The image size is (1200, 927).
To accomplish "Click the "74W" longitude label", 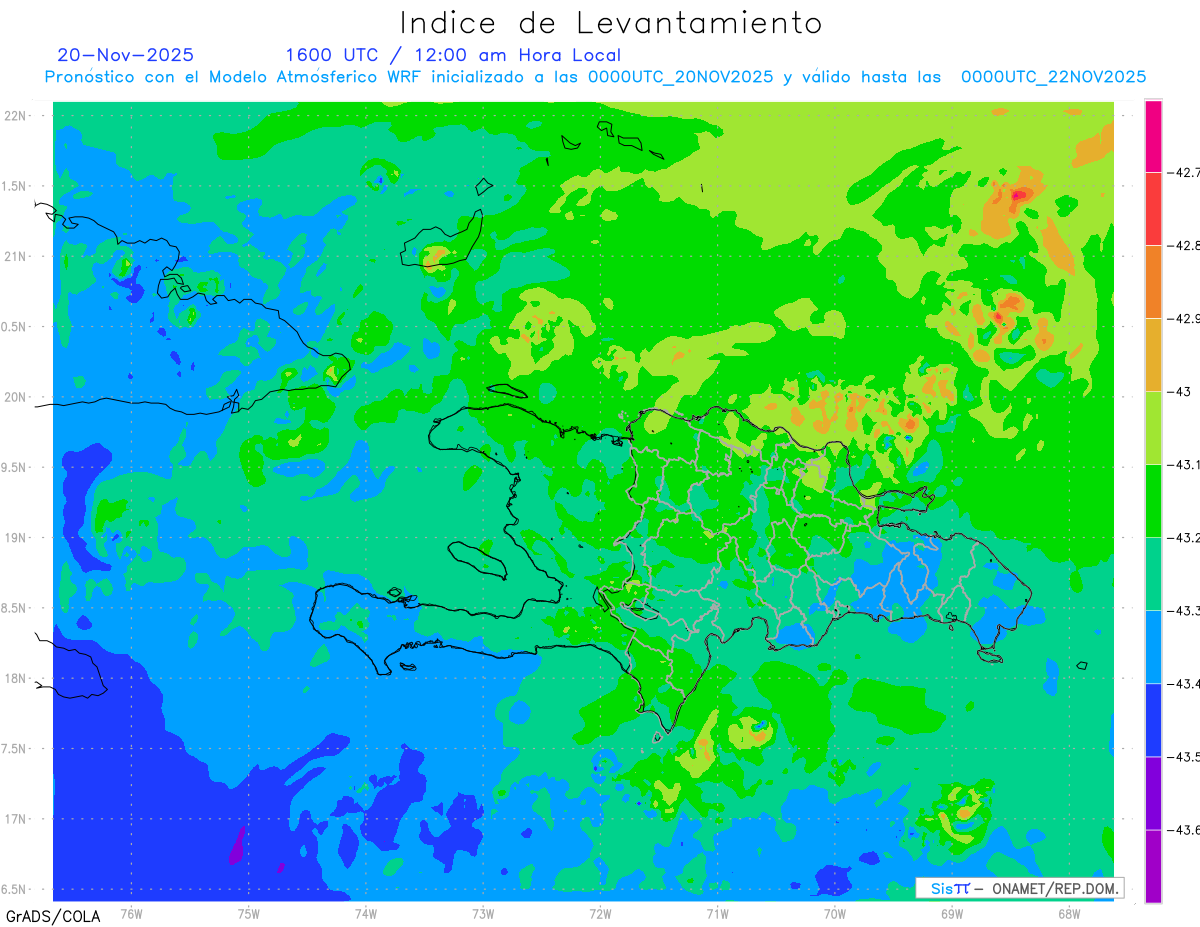I will 365,912.
